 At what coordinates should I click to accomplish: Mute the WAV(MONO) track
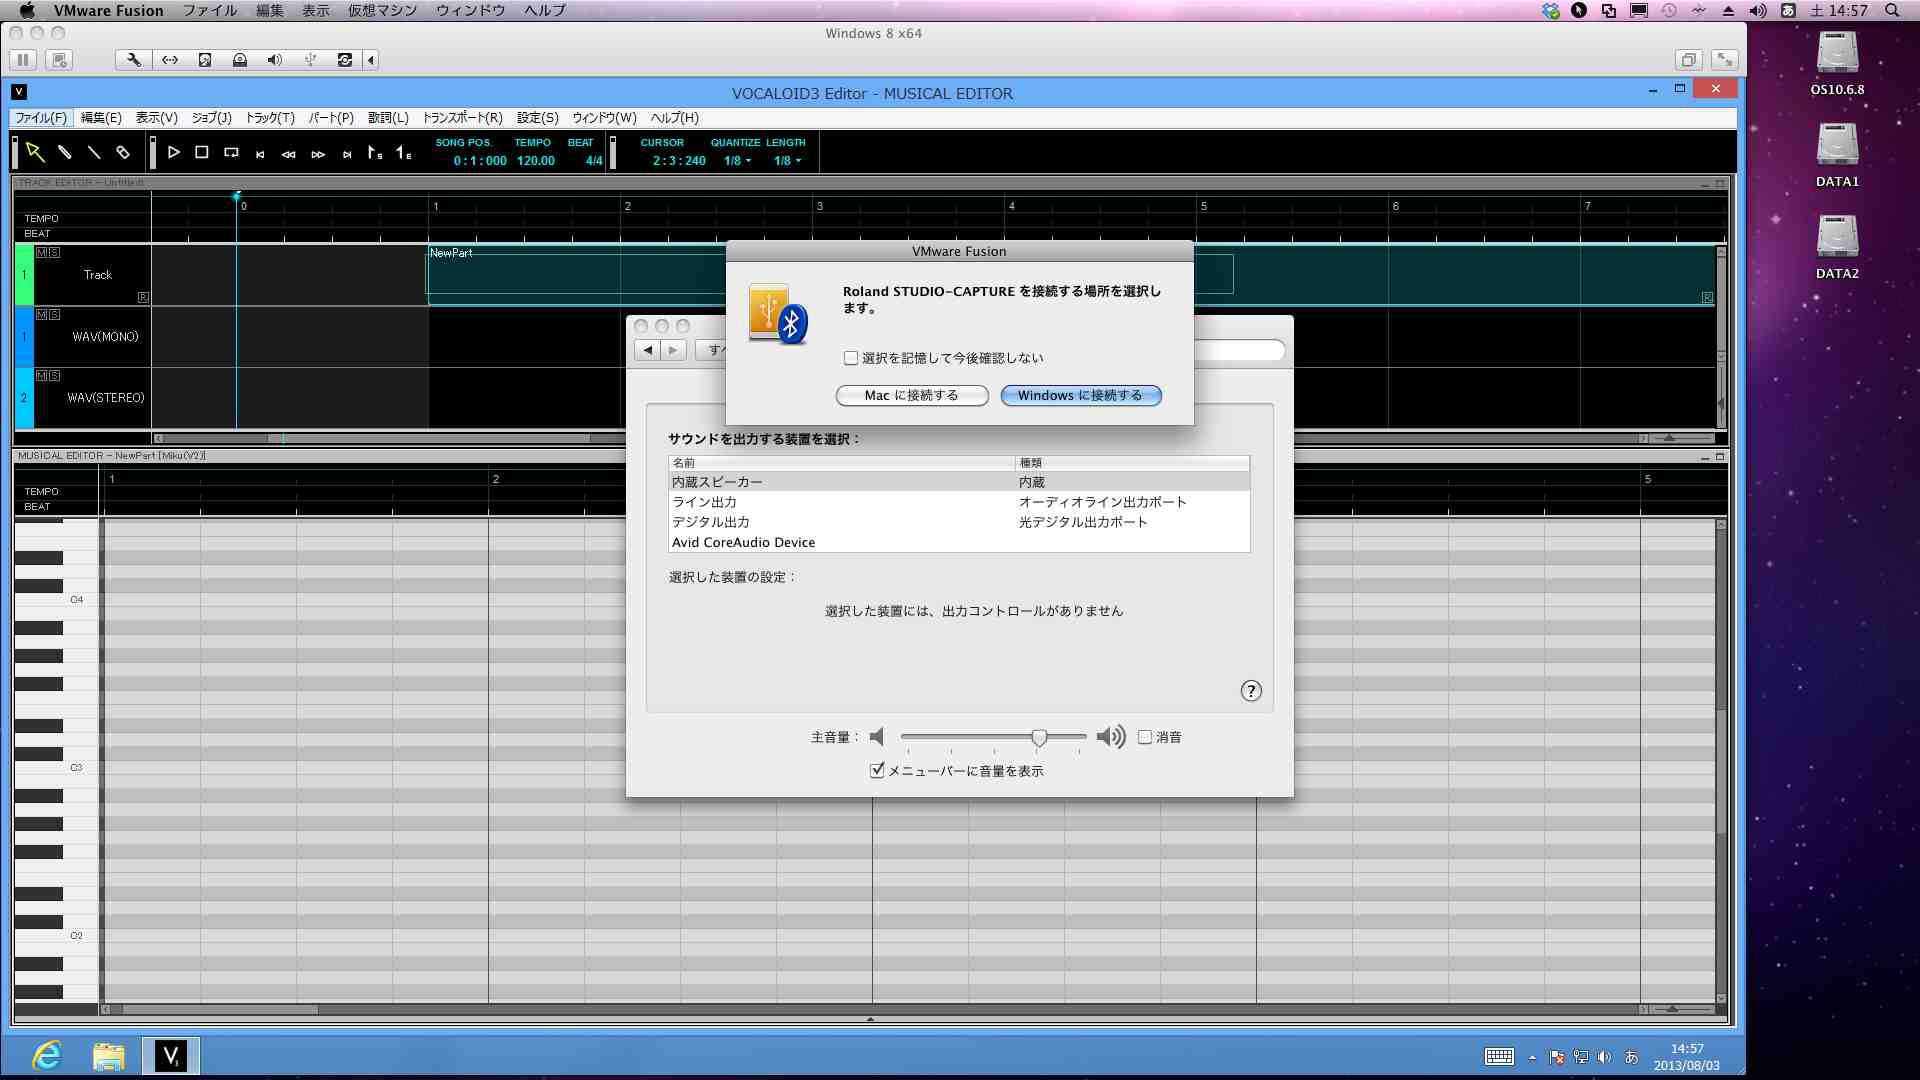[42, 315]
